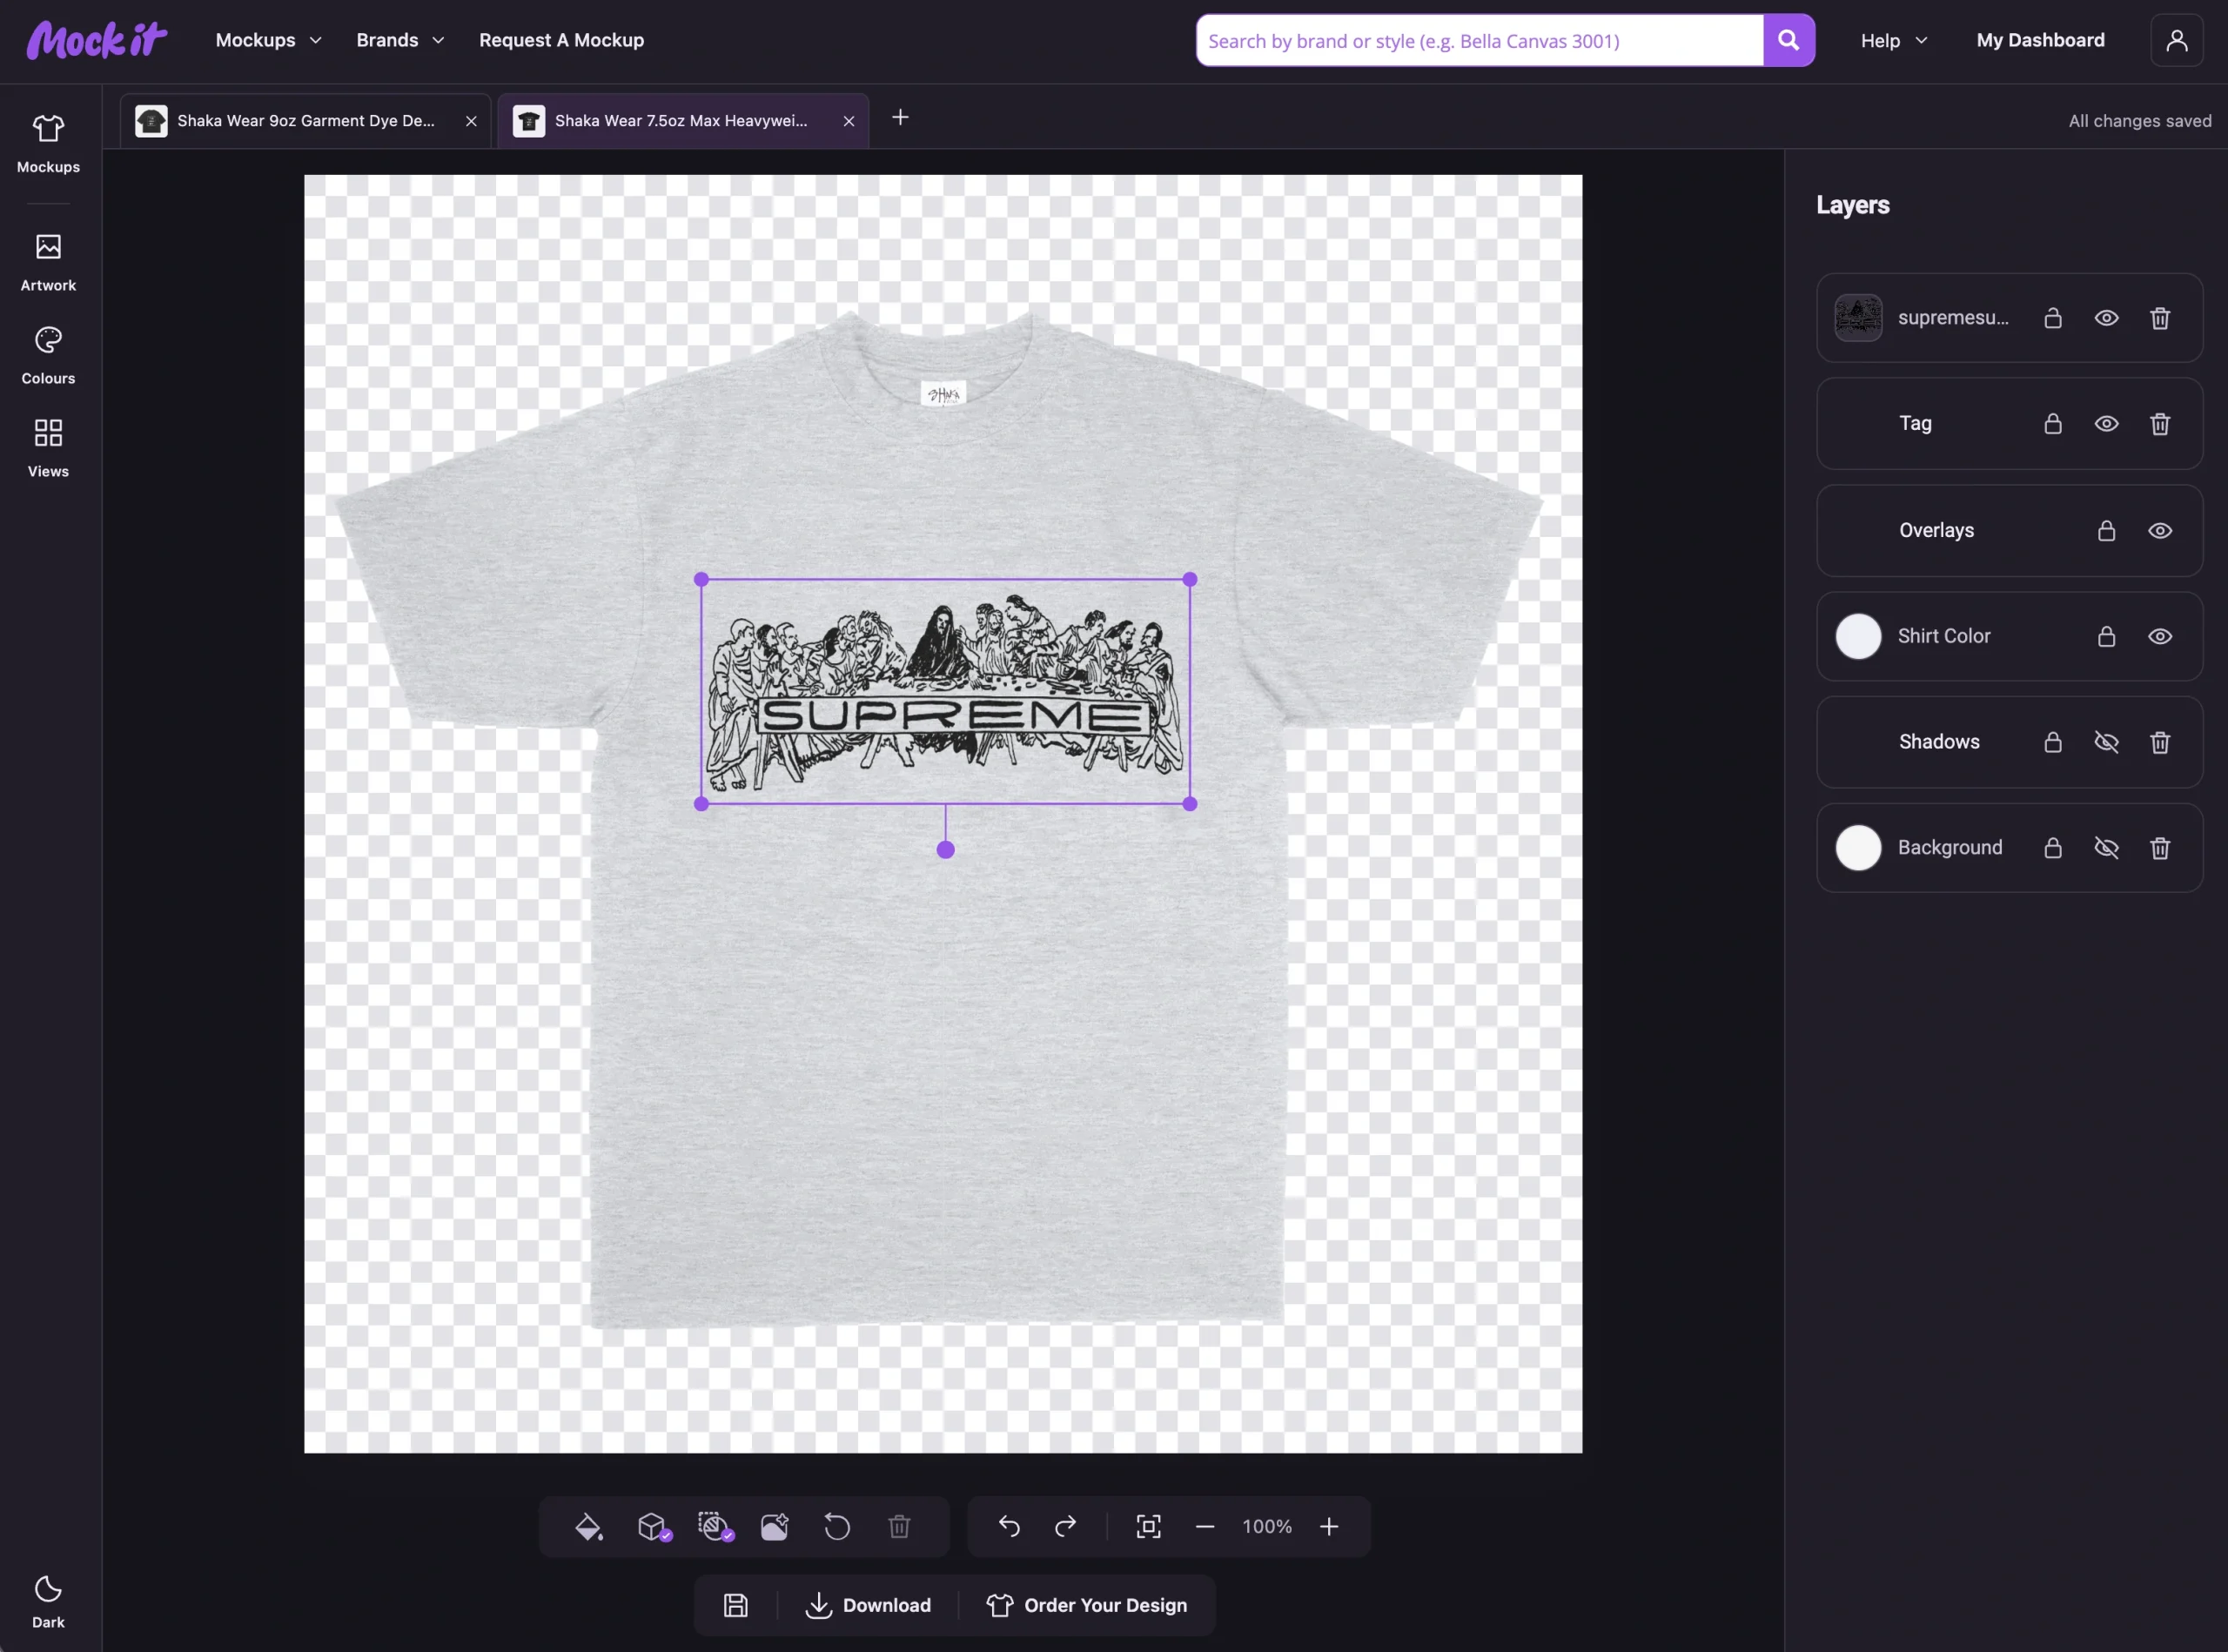Click the search magnifier button
The height and width of the screenshot is (1652, 2228).
1788,40
